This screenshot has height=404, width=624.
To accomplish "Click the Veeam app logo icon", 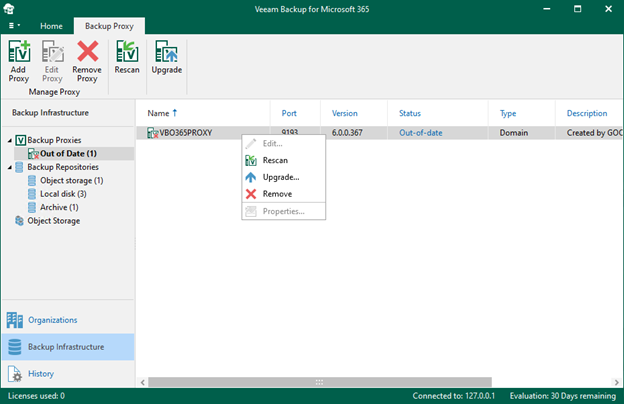I will [9, 9].
